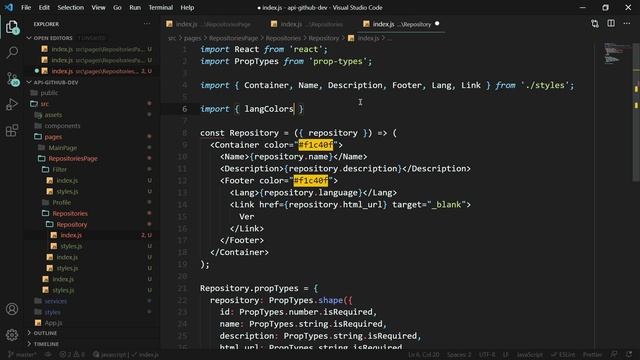The width and height of the screenshot is (640, 360).
Task: Click the Spaces: 2 indentation setting
Action: tap(459, 355)
